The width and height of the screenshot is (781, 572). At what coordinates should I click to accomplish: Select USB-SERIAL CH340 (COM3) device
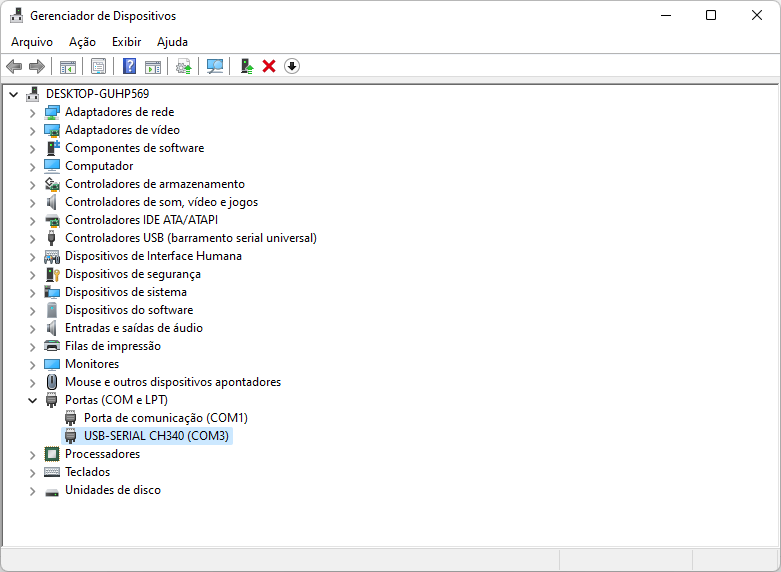click(156, 435)
